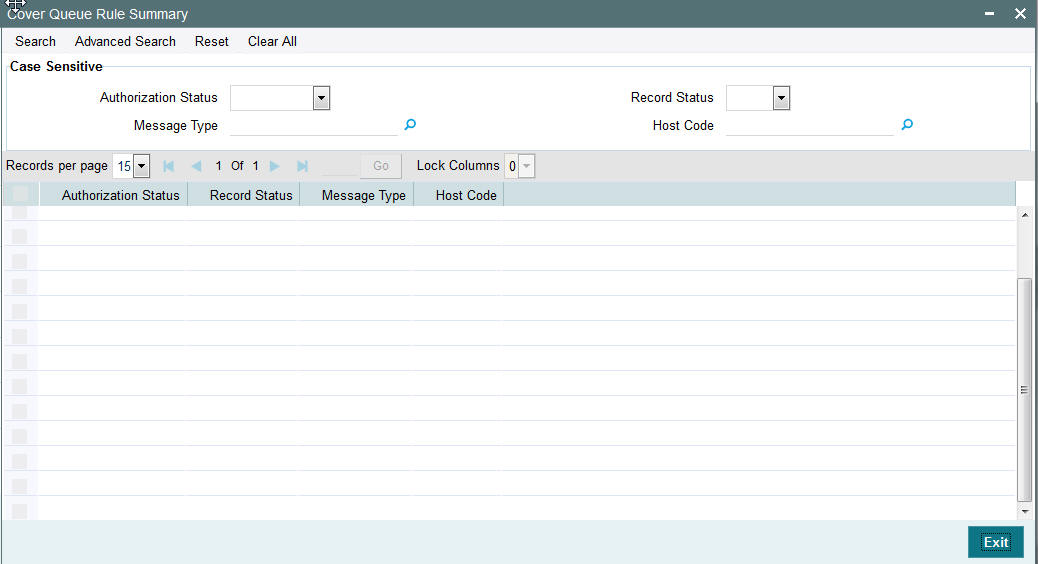Click the Host Code input field
The width and height of the screenshot is (1038, 564).
(x=810, y=126)
